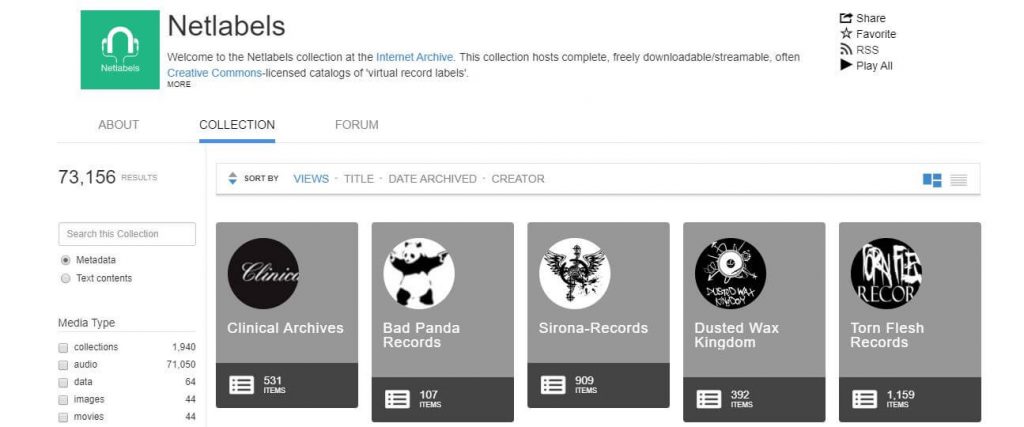Click the RSS text link

(867, 50)
